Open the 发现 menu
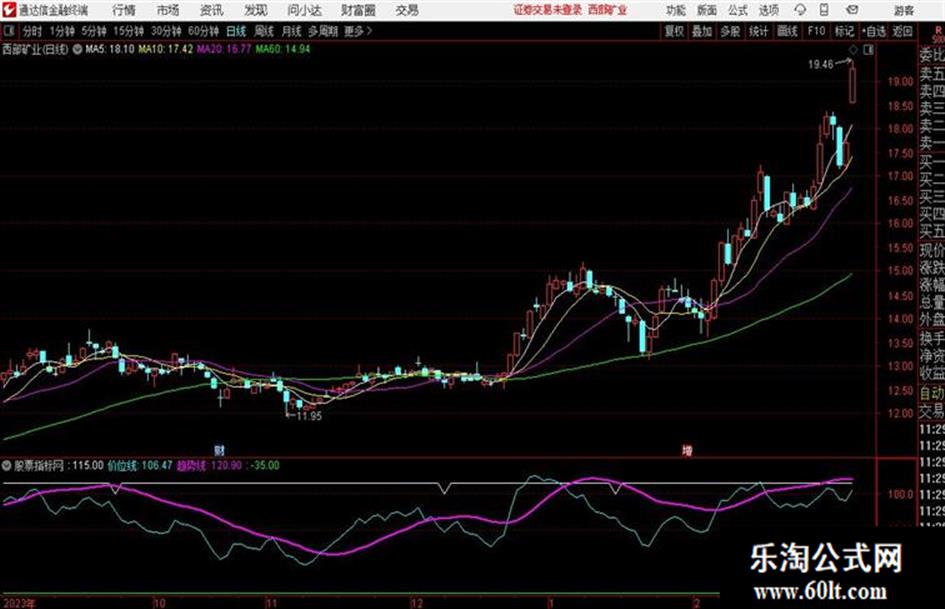This screenshot has width=945, height=609. (x=256, y=10)
